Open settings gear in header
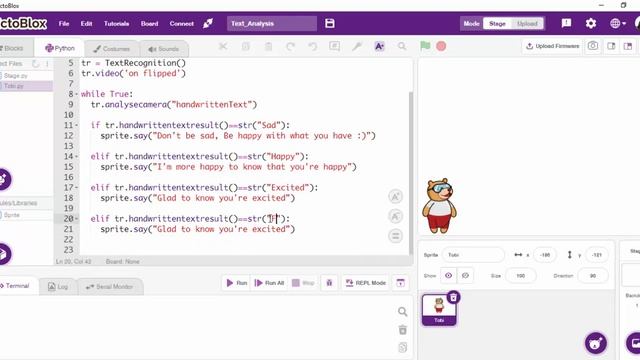Image resolution: width=640 pixels, height=360 pixels. pos(591,23)
